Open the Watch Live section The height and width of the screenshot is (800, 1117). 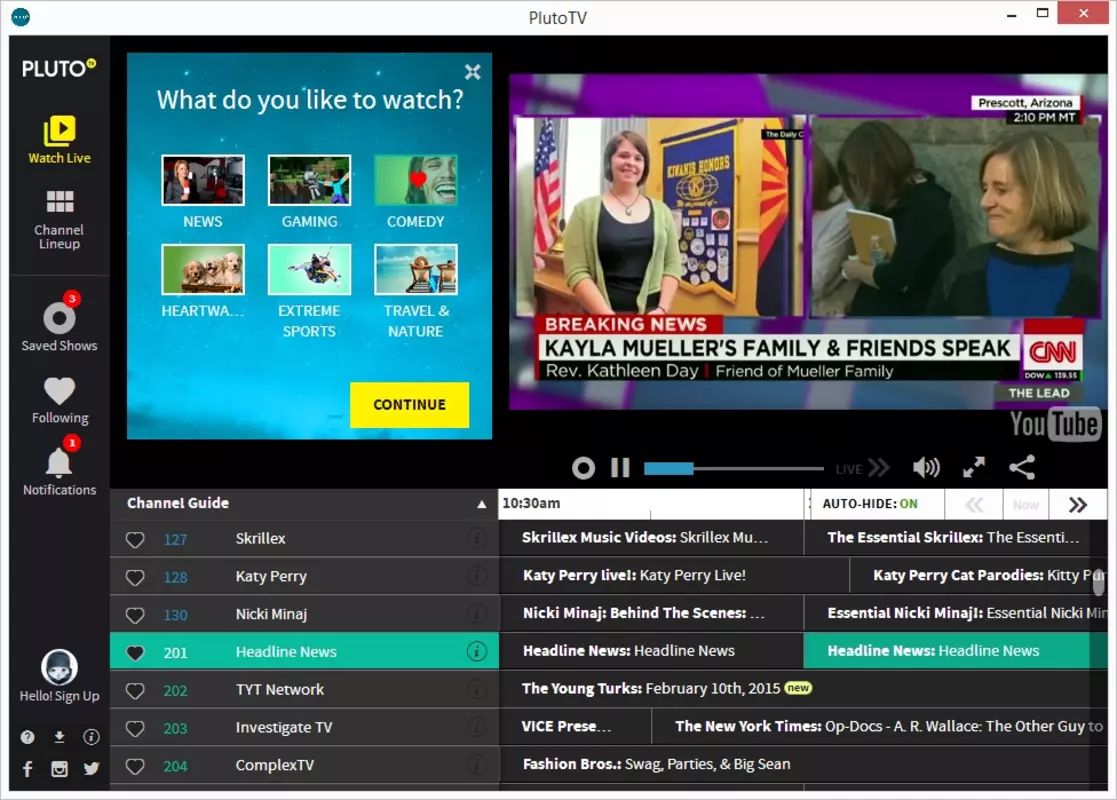point(59,140)
